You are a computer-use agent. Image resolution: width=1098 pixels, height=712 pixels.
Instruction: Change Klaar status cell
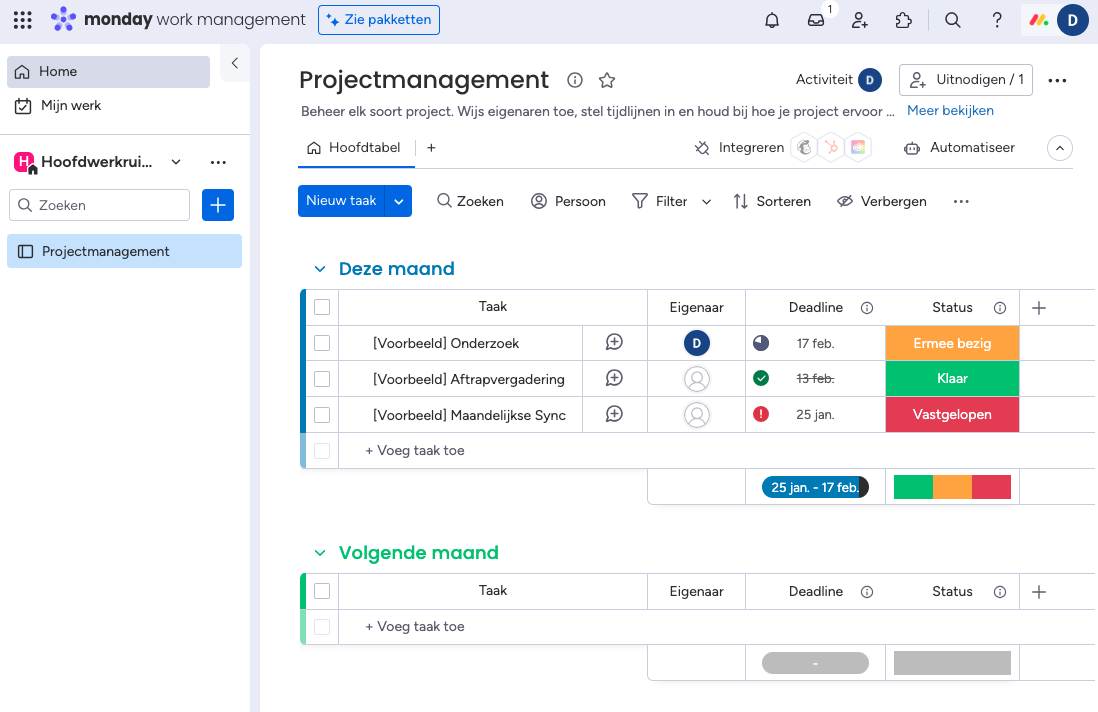click(x=952, y=379)
